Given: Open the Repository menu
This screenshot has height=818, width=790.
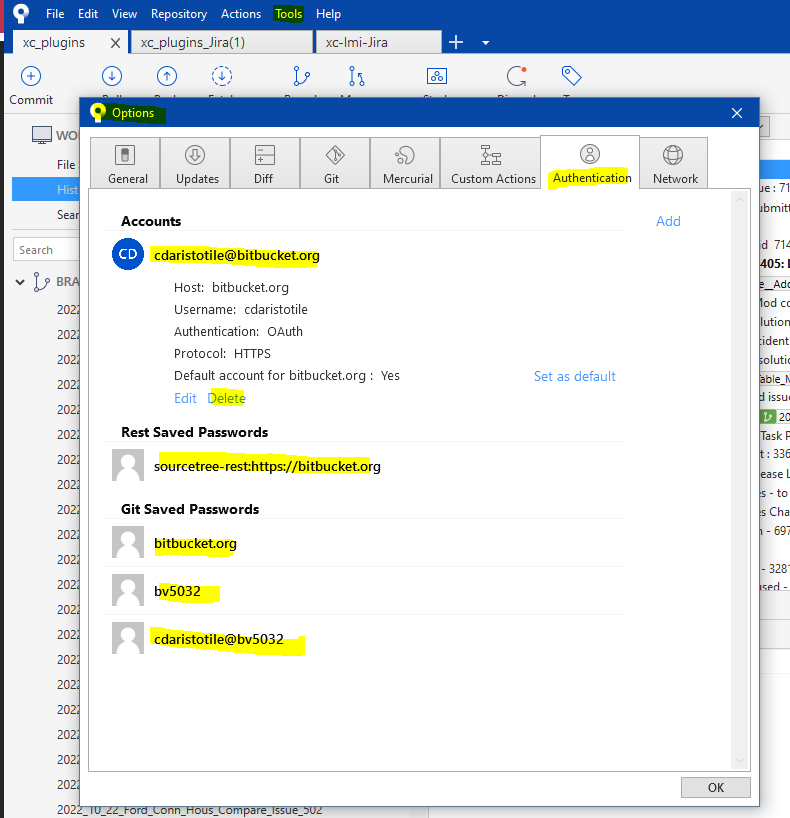Looking at the screenshot, I should pyautogui.click(x=179, y=14).
